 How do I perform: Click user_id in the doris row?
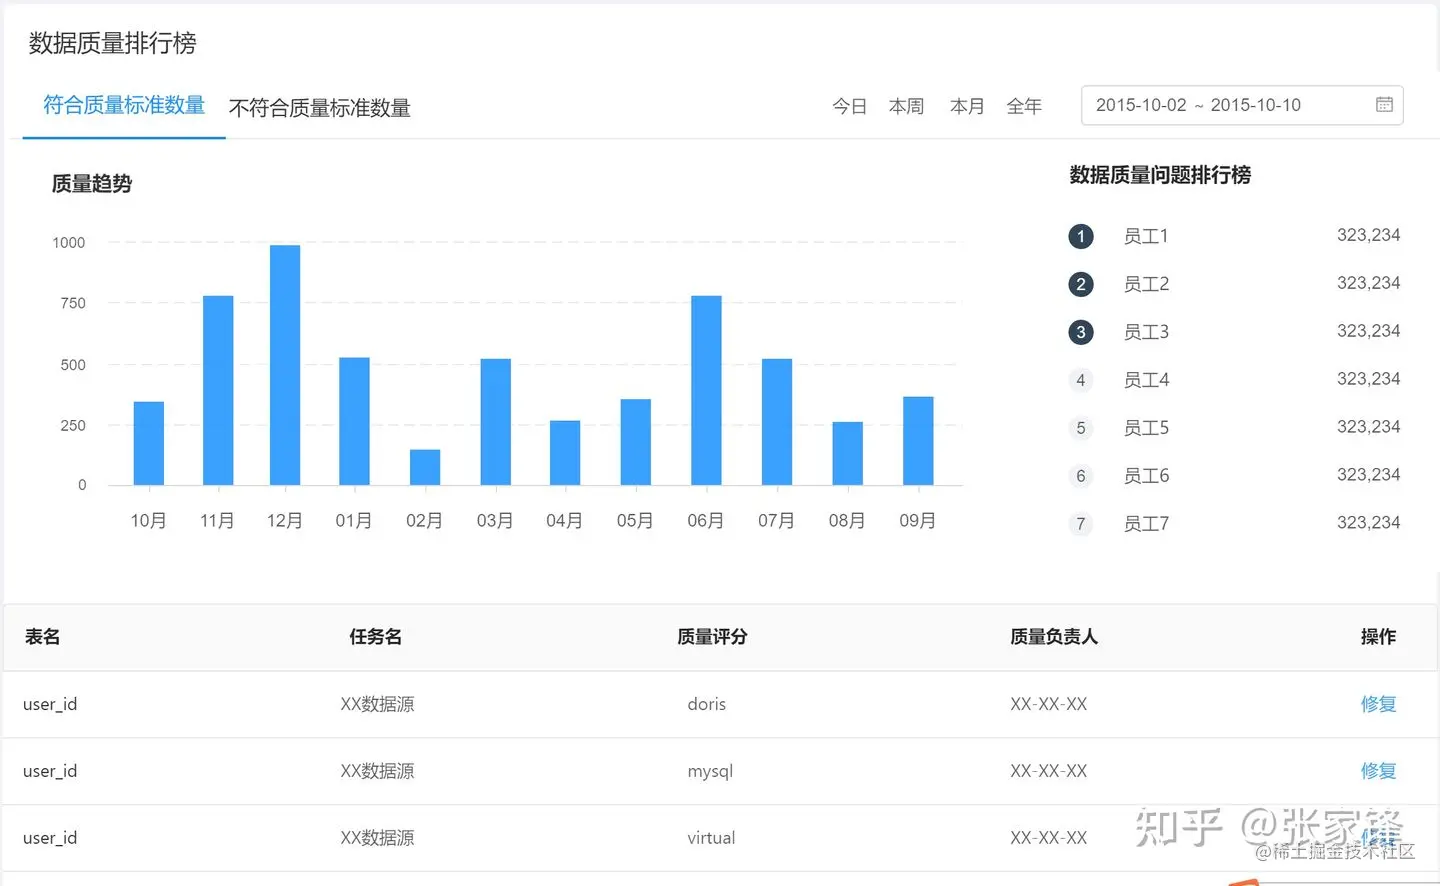(x=50, y=704)
